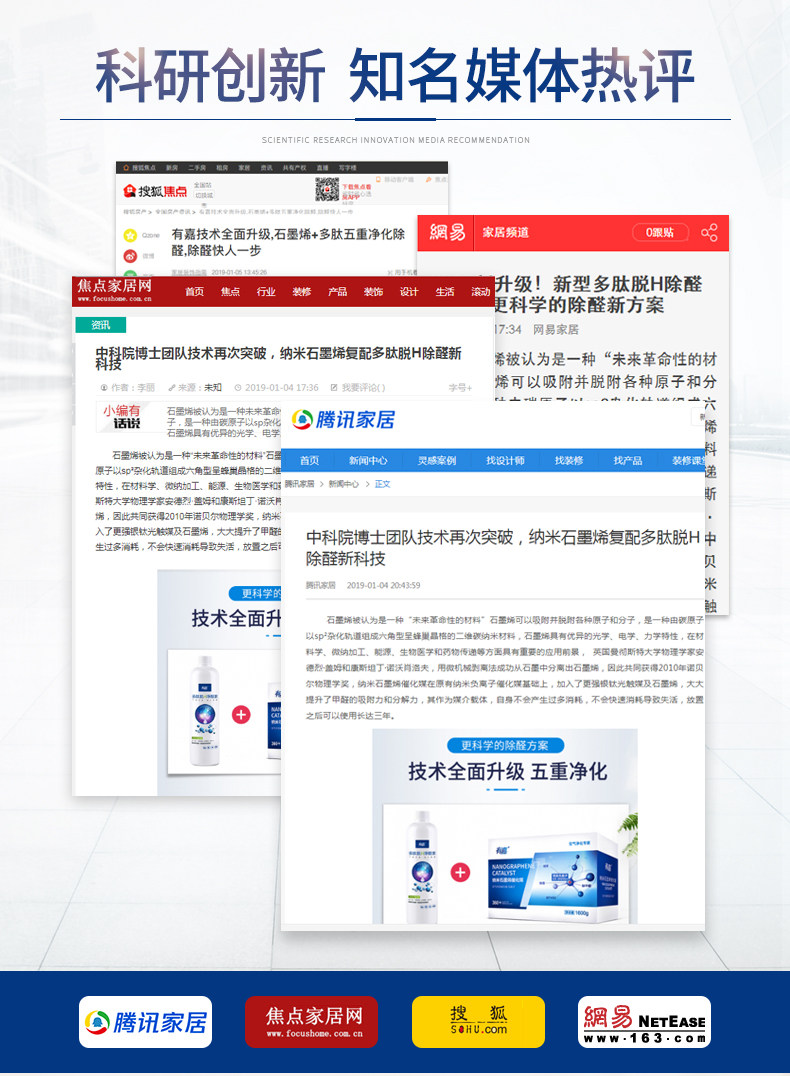Open 装饰 in the Focus Home red navbar
Image resolution: width=790 pixels, height=1076 pixels.
pyautogui.click(x=373, y=292)
